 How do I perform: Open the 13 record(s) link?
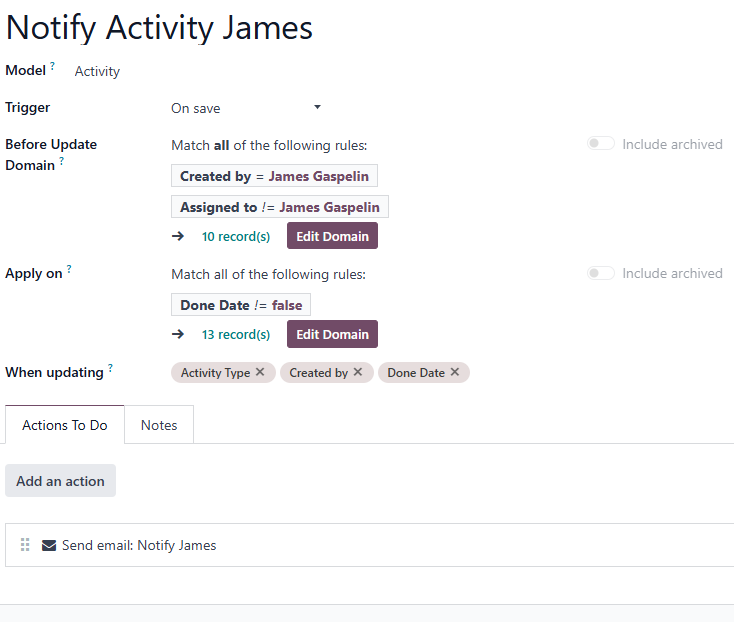[236, 334]
